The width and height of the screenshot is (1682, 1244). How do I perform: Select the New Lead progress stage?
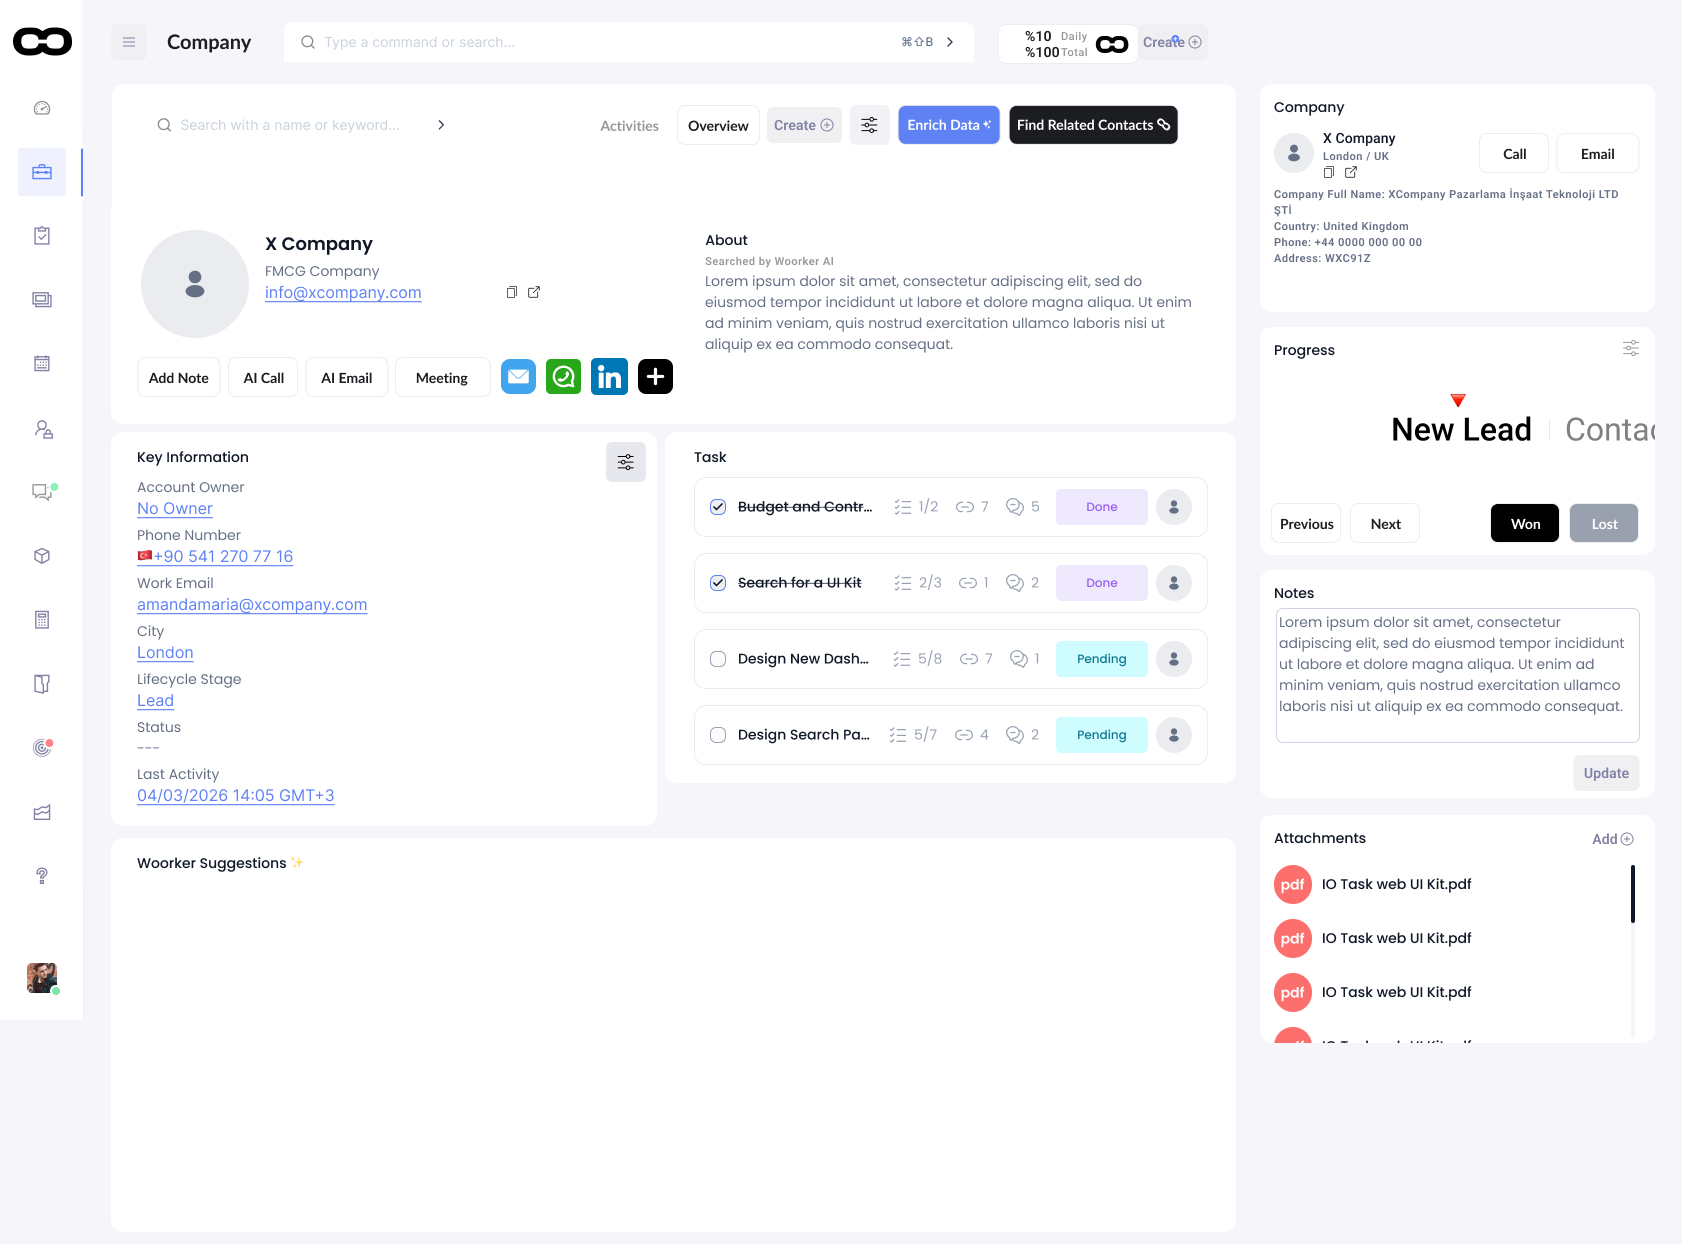point(1461,430)
